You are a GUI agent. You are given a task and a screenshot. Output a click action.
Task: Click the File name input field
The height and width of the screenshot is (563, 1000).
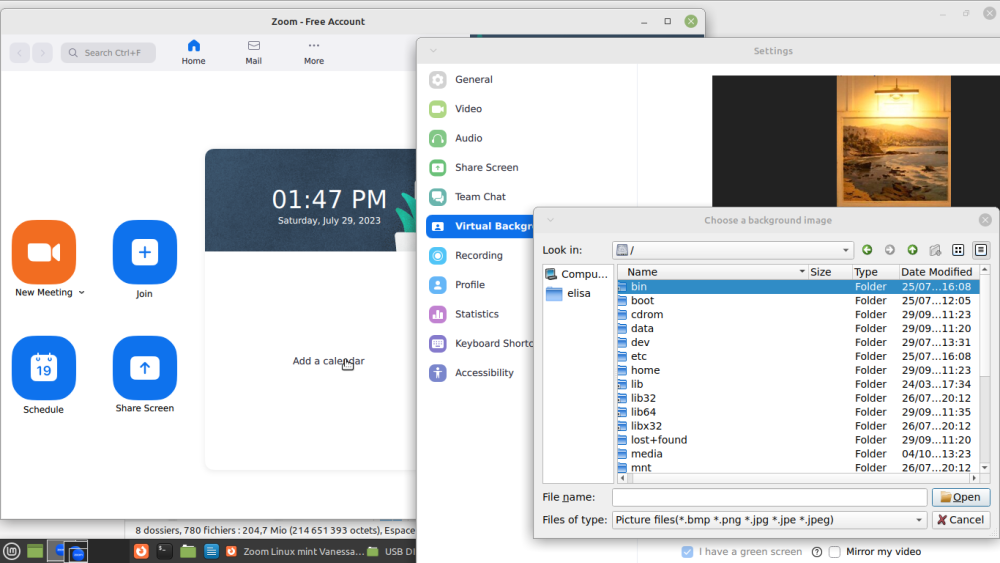(769, 497)
